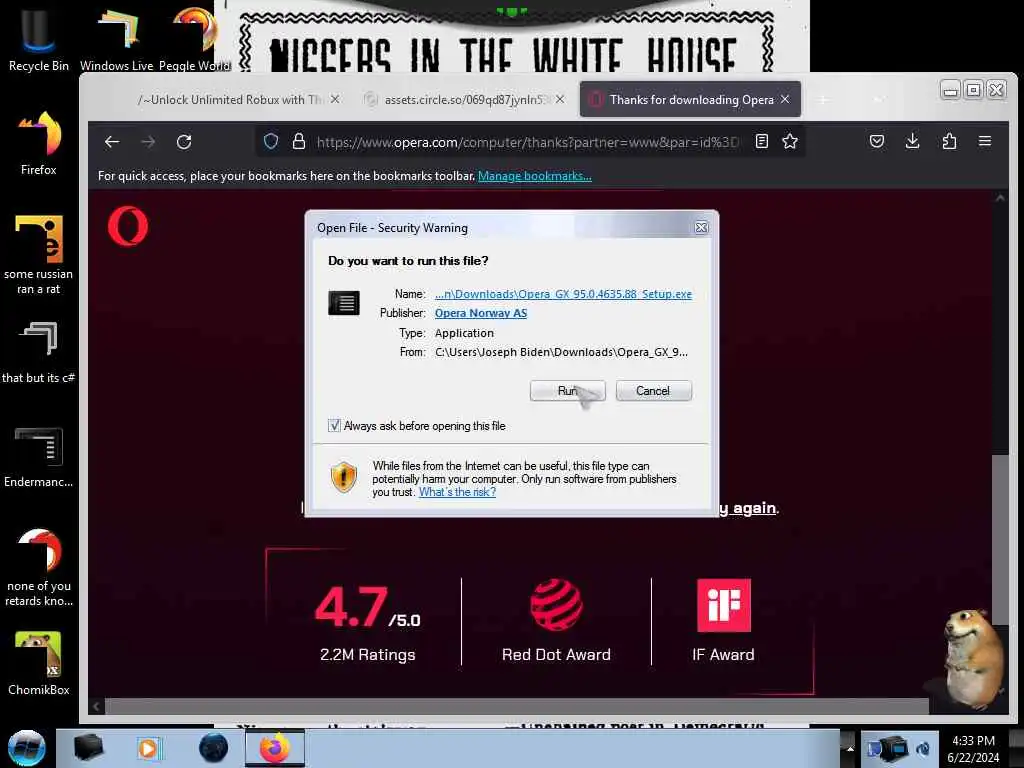The width and height of the screenshot is (1024, 768).
Task: Click the scroll-left arrow of horizontal scrollbar
Action: point(96,706)
